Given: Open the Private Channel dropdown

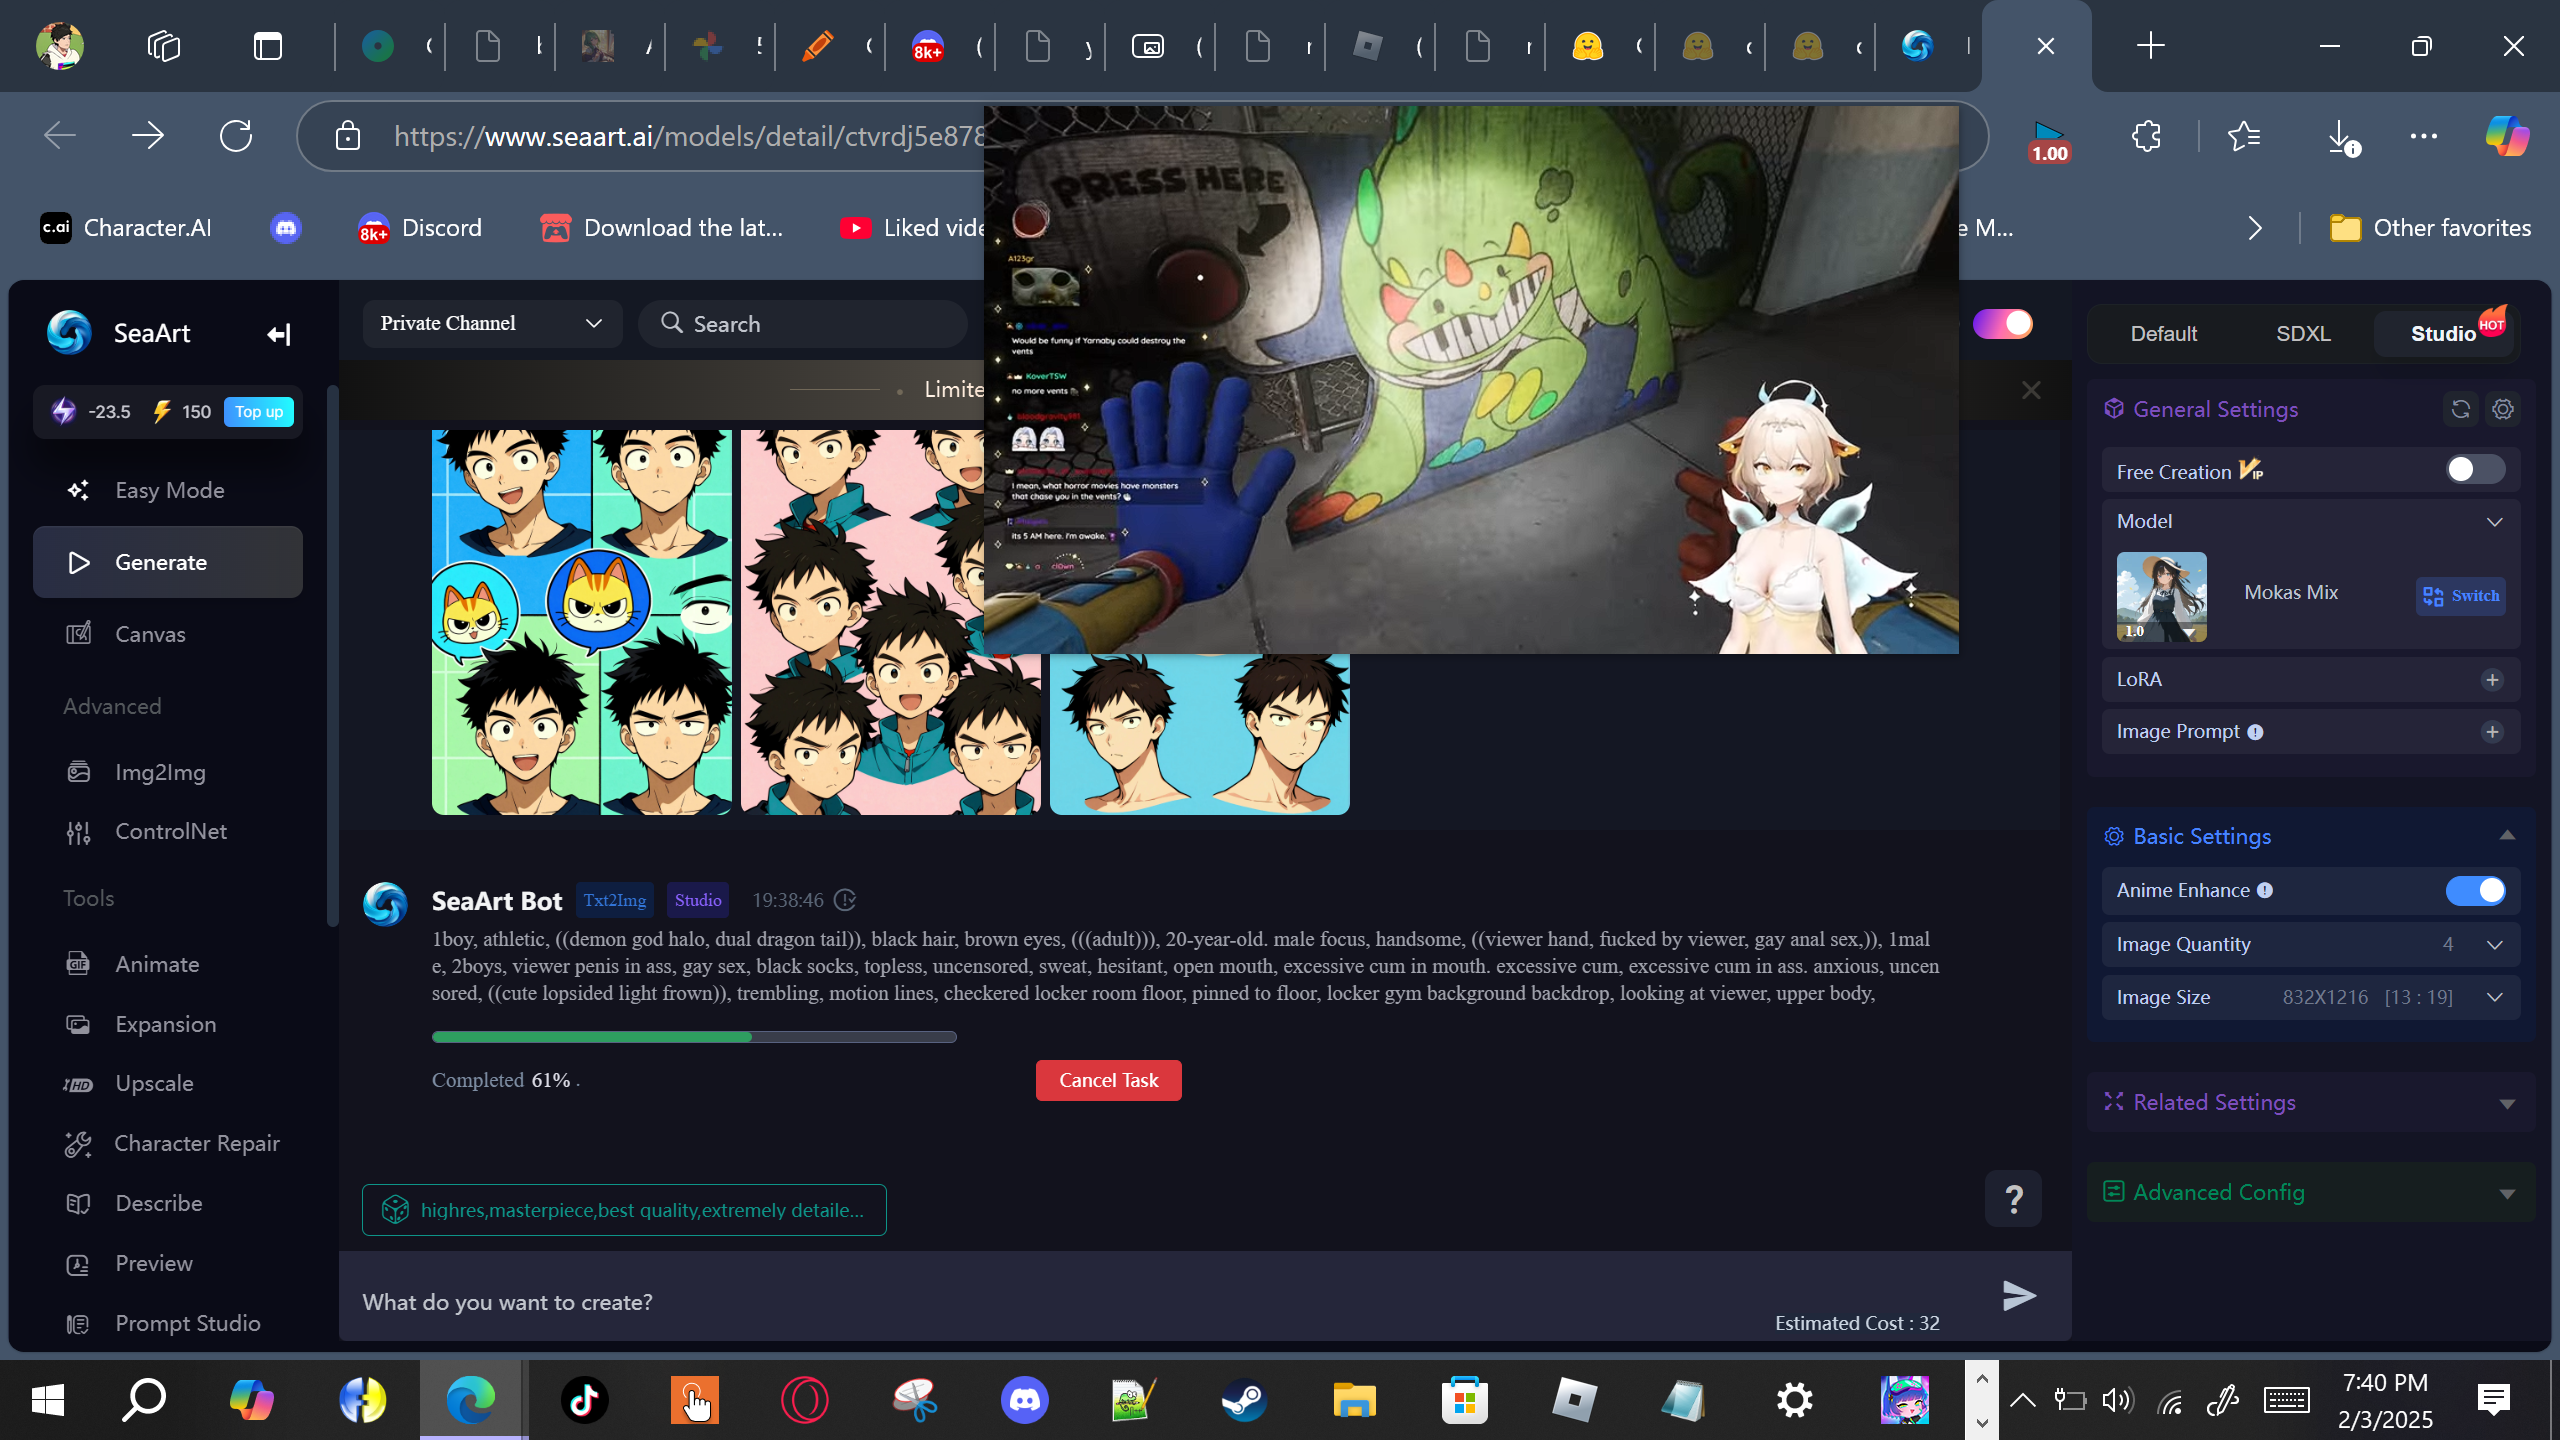Looking at the screenshot, I should tap(492, 323).
